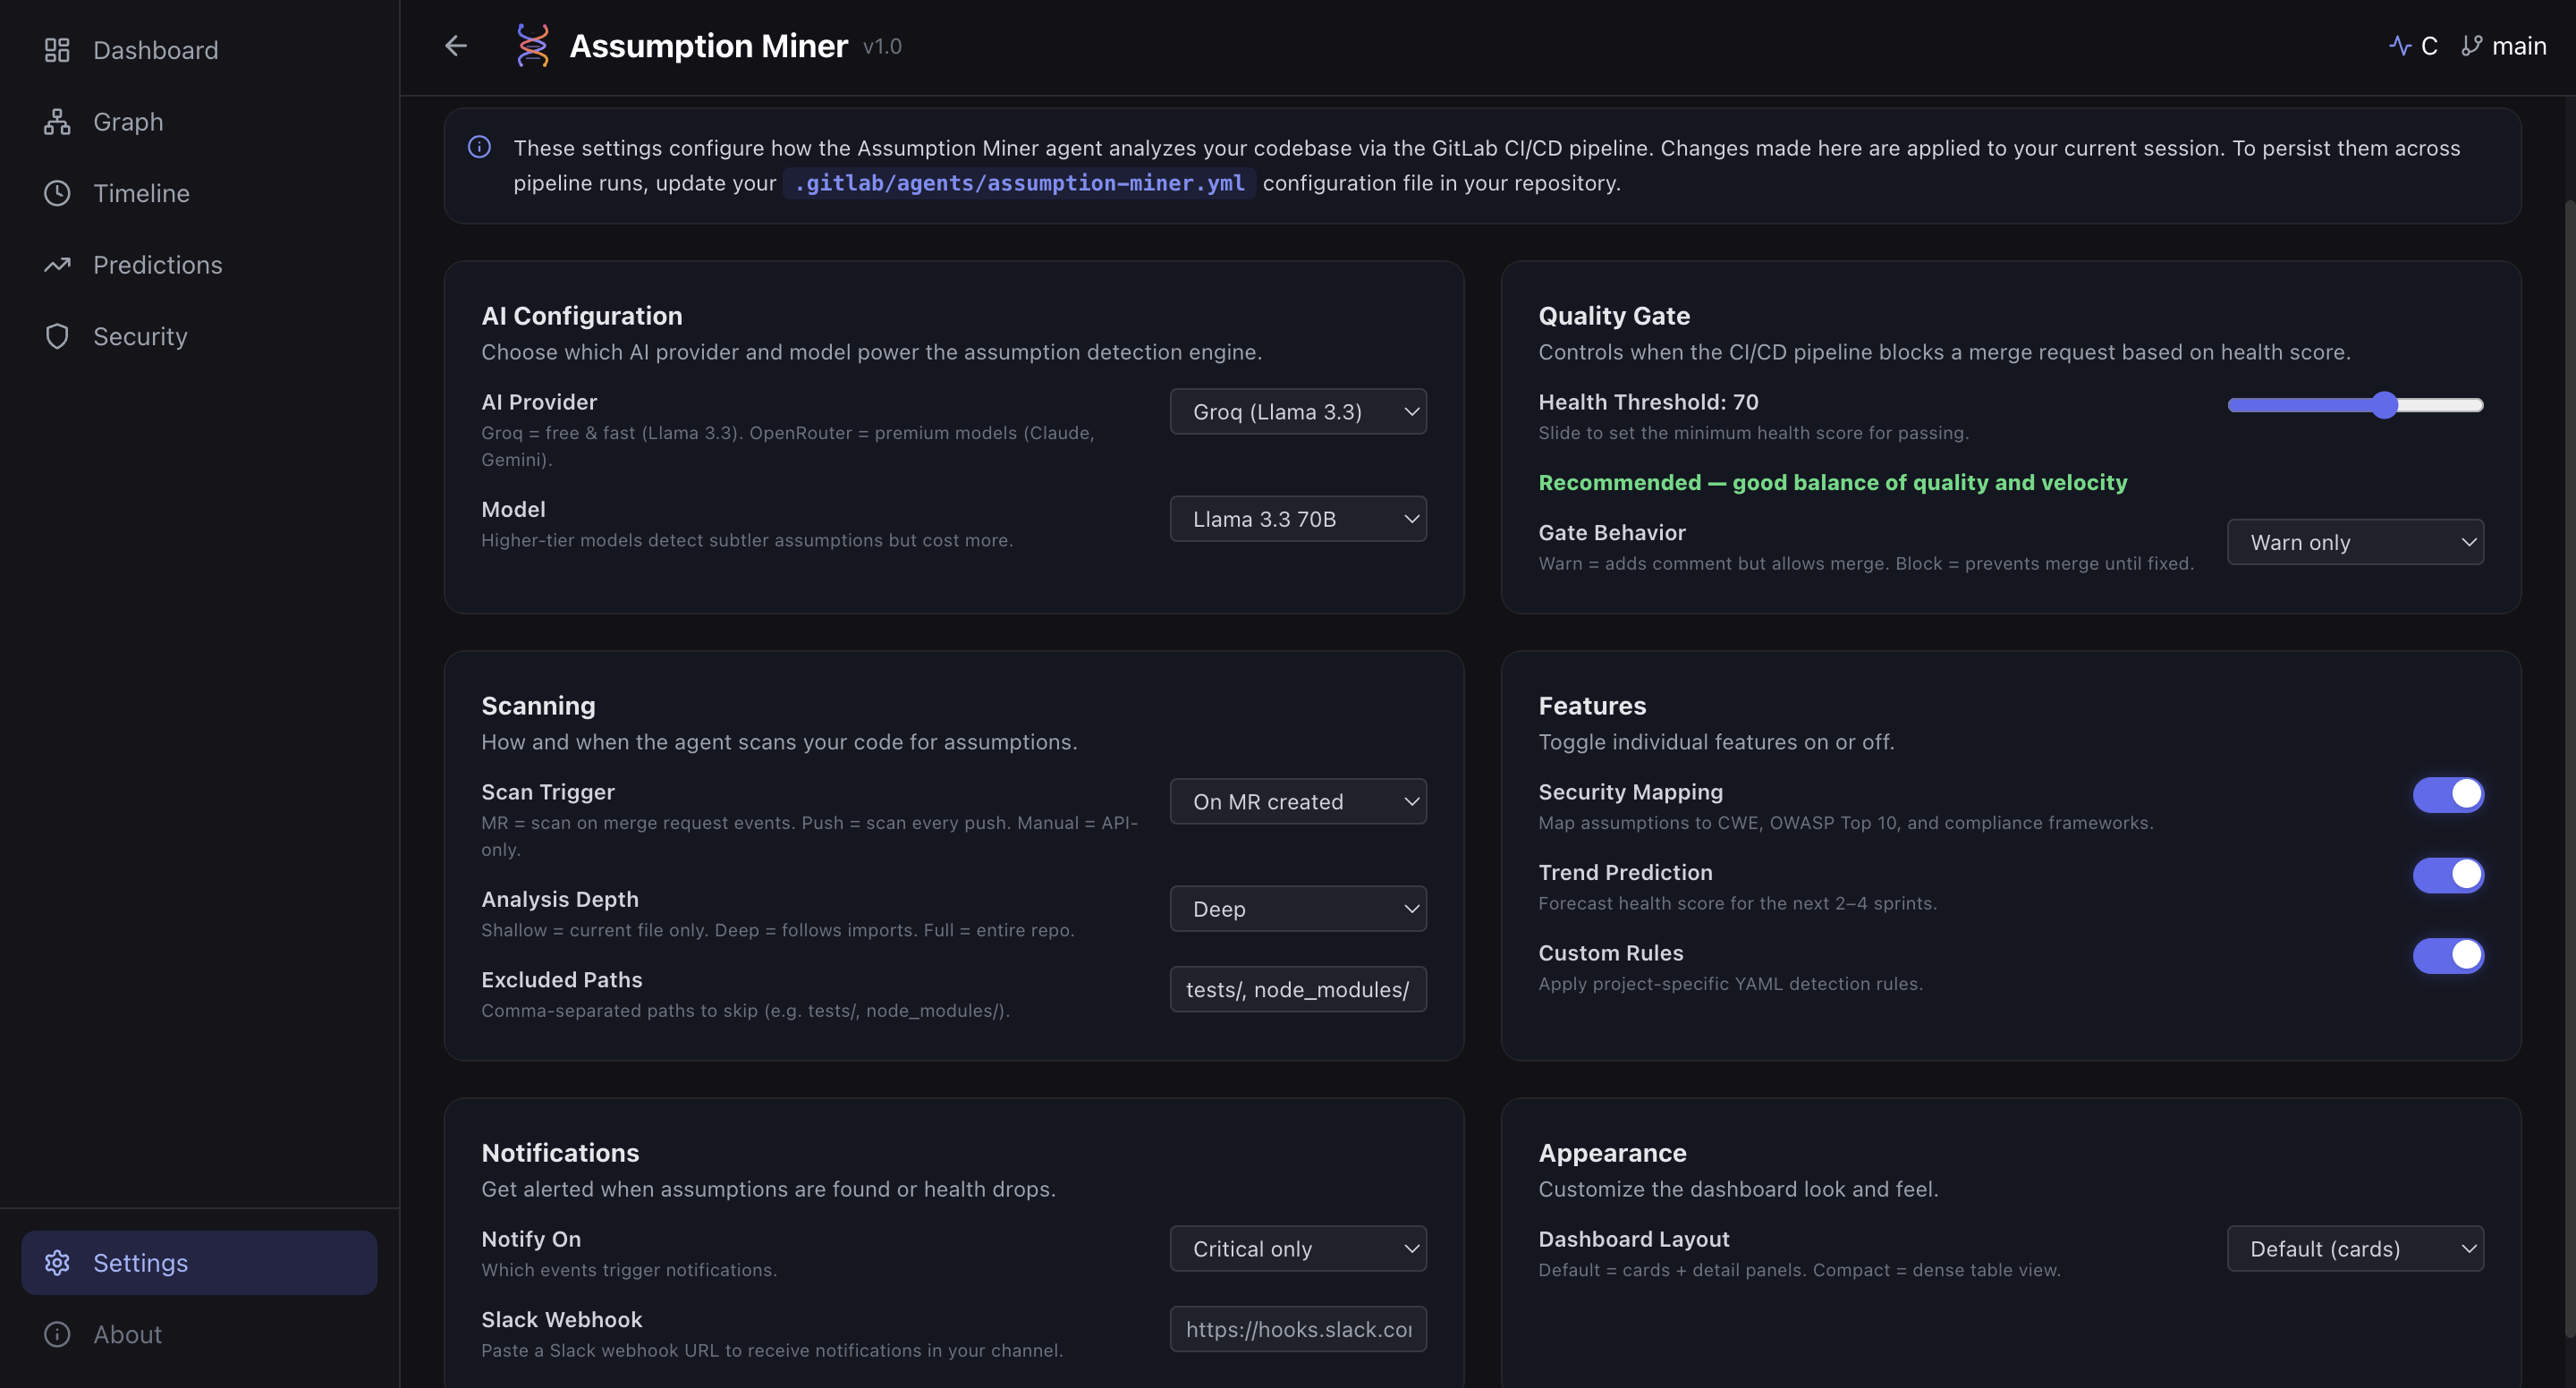The image size is (2576, 1388).
Task: Click the Dashboard grid icon in sidebar
Action: [x=57, y=50]
